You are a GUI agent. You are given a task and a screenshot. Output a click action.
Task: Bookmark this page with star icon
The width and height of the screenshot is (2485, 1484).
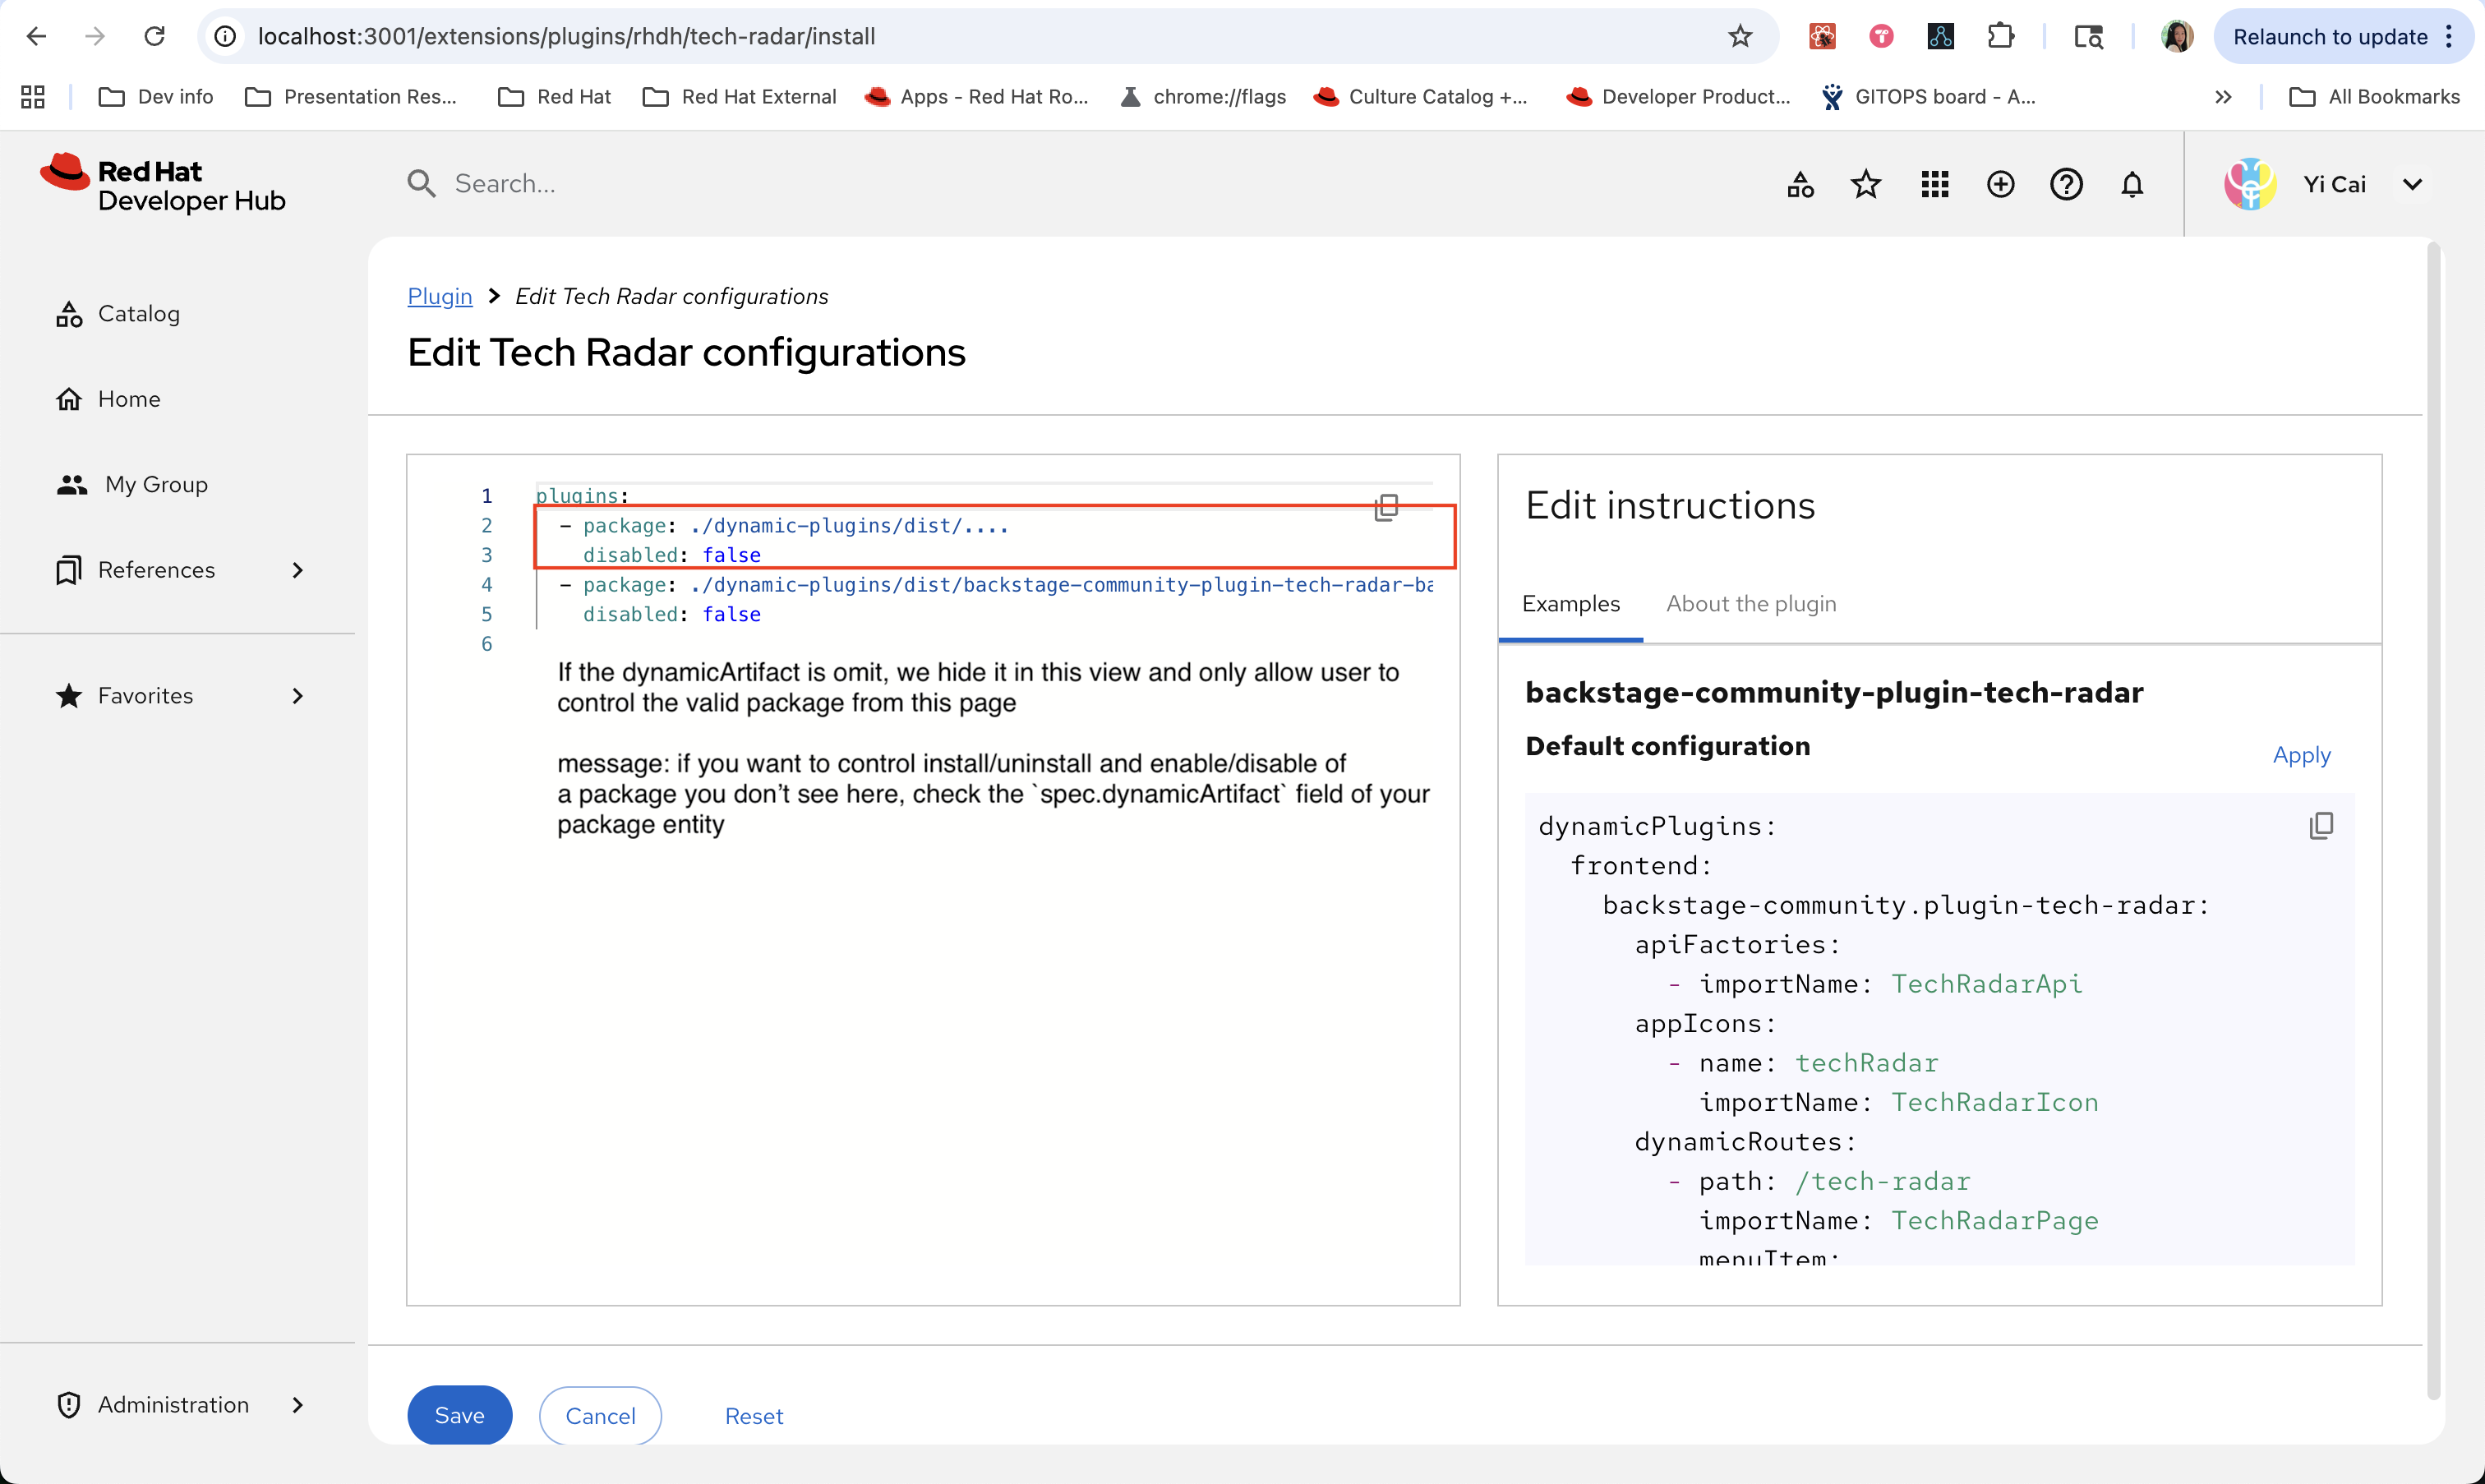1740,37
